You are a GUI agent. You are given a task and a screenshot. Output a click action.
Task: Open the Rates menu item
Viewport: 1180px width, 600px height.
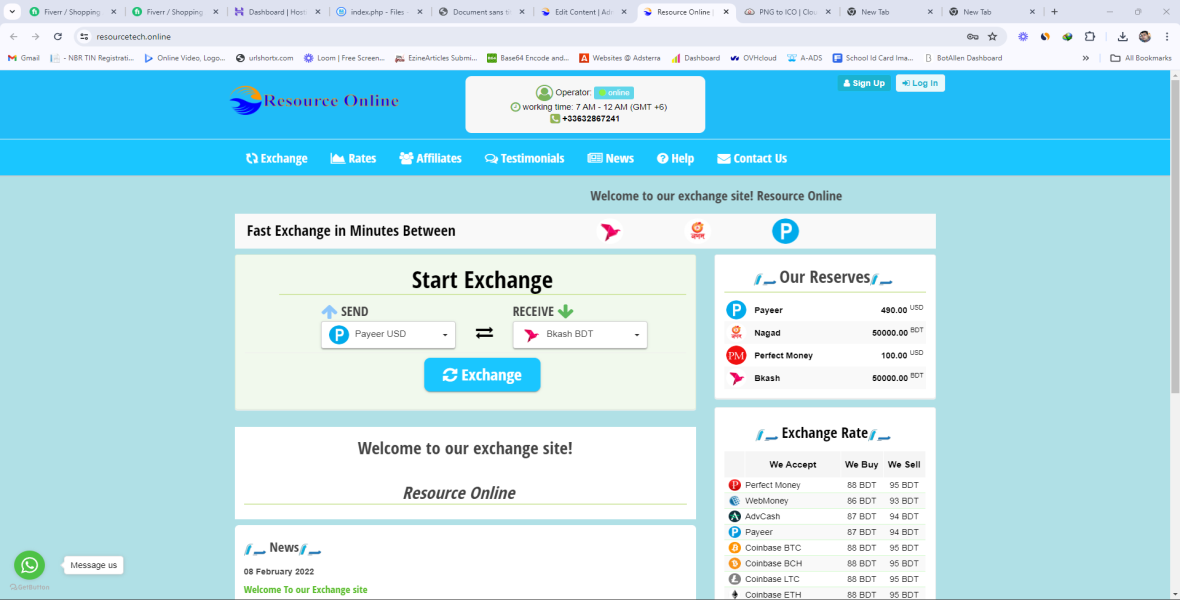click(x=353, y=158)
